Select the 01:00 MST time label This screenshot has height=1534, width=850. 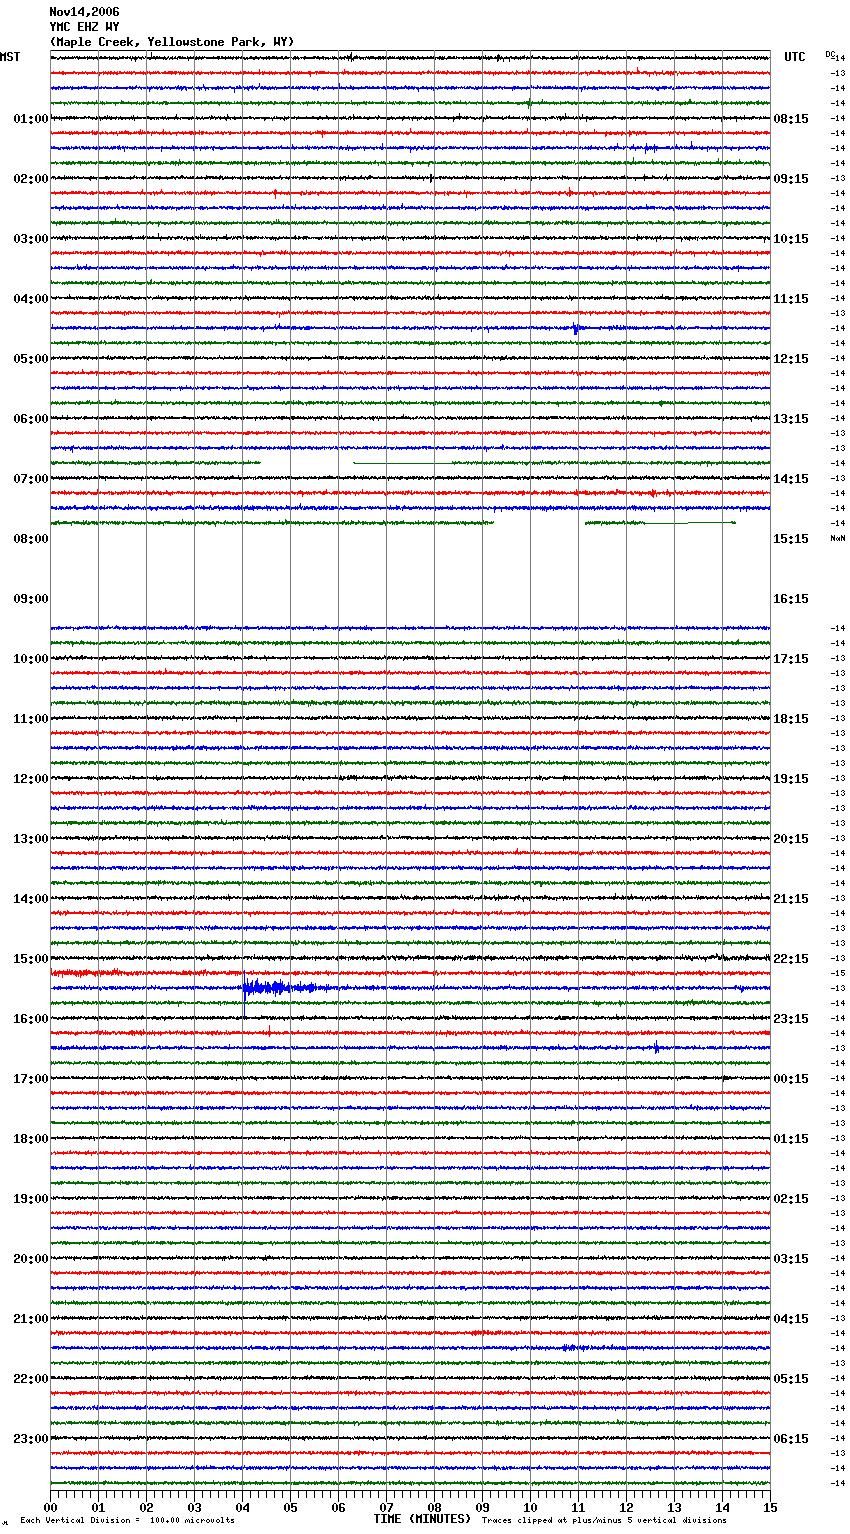click(x=31, y=119)
